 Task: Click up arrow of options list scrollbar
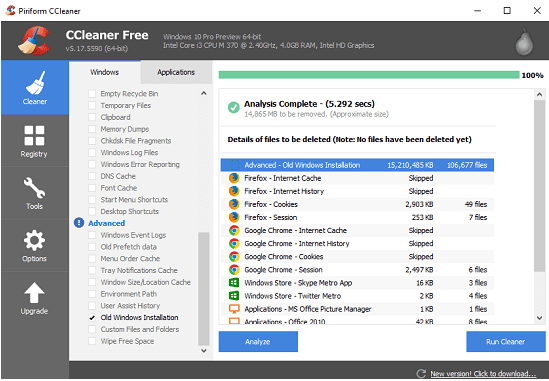click(204, 93)
